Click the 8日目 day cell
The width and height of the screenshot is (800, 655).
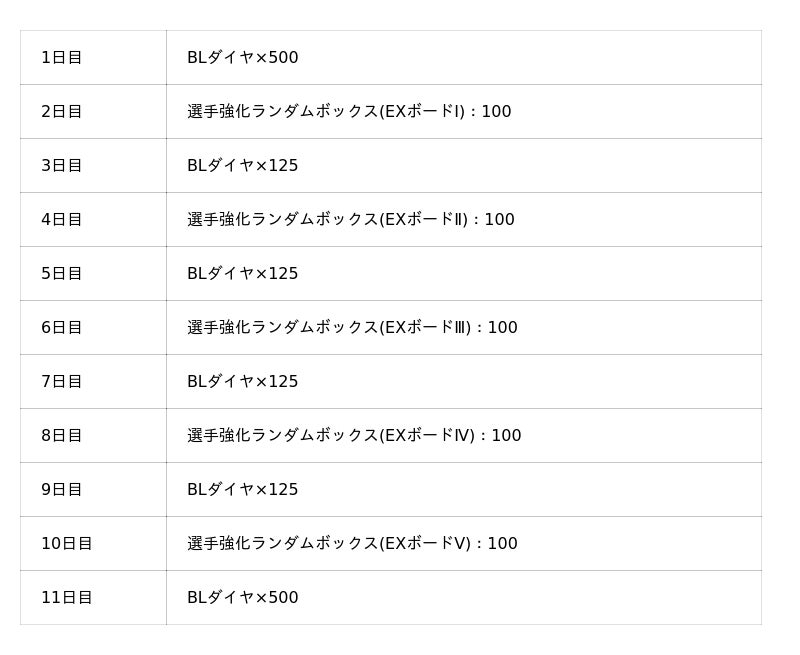tap(62, 436)
